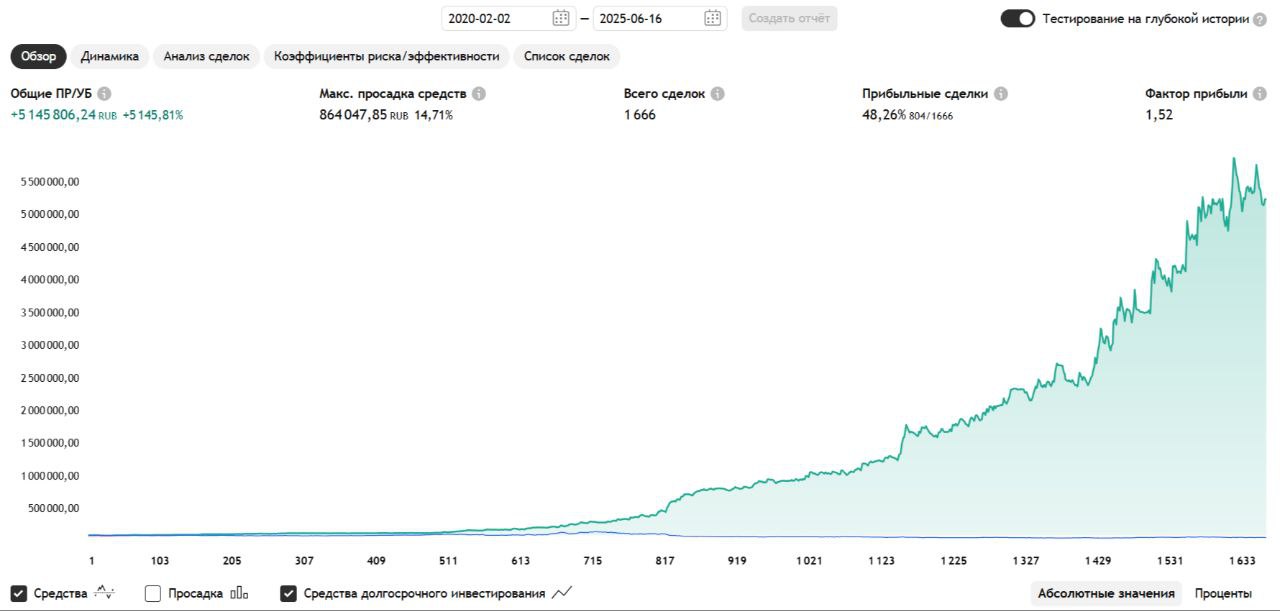Click info icon beside Прибыльные сделки
This screenshot has width=1280, height=611.
click(1001, 93)
